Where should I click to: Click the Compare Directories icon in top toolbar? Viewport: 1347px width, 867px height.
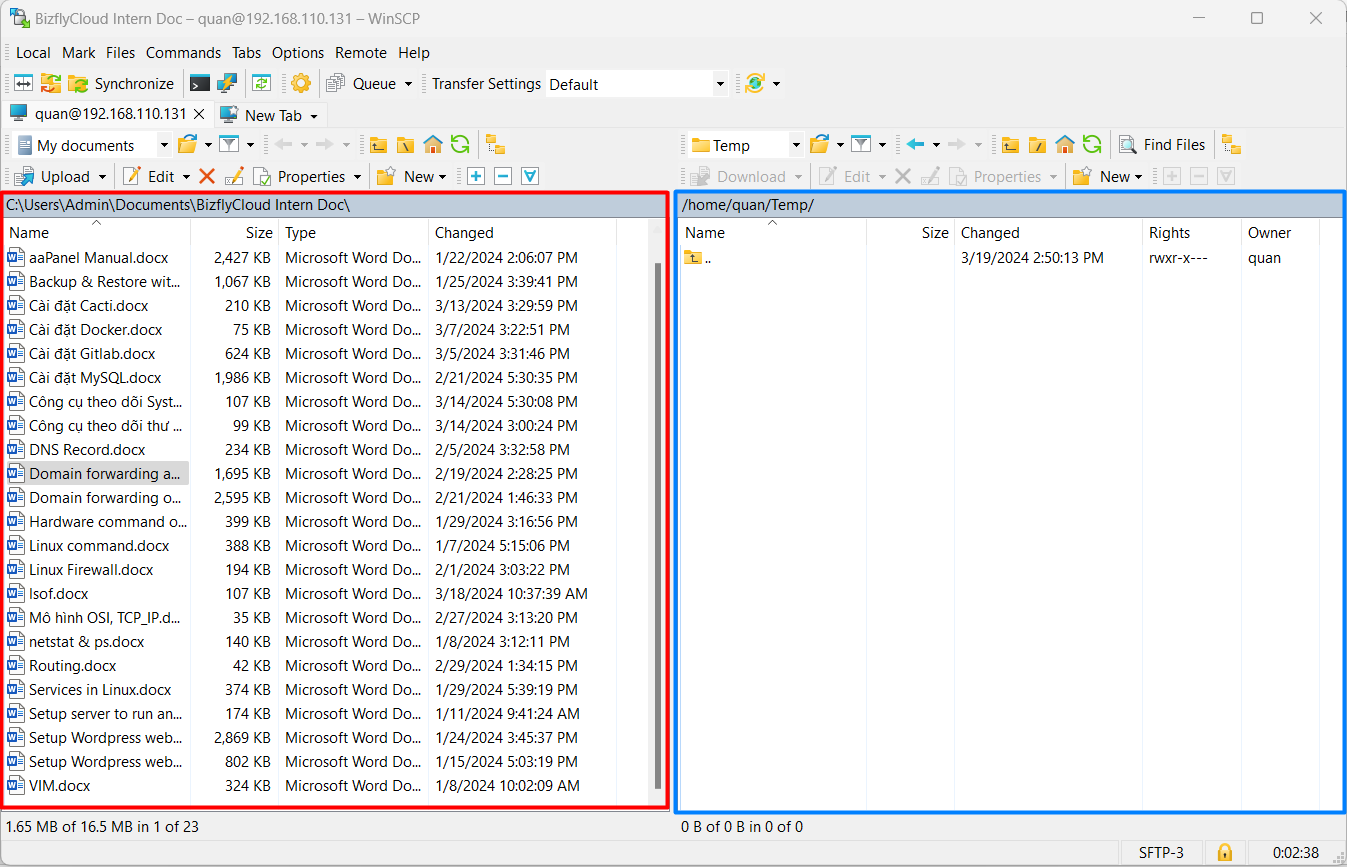23,84
